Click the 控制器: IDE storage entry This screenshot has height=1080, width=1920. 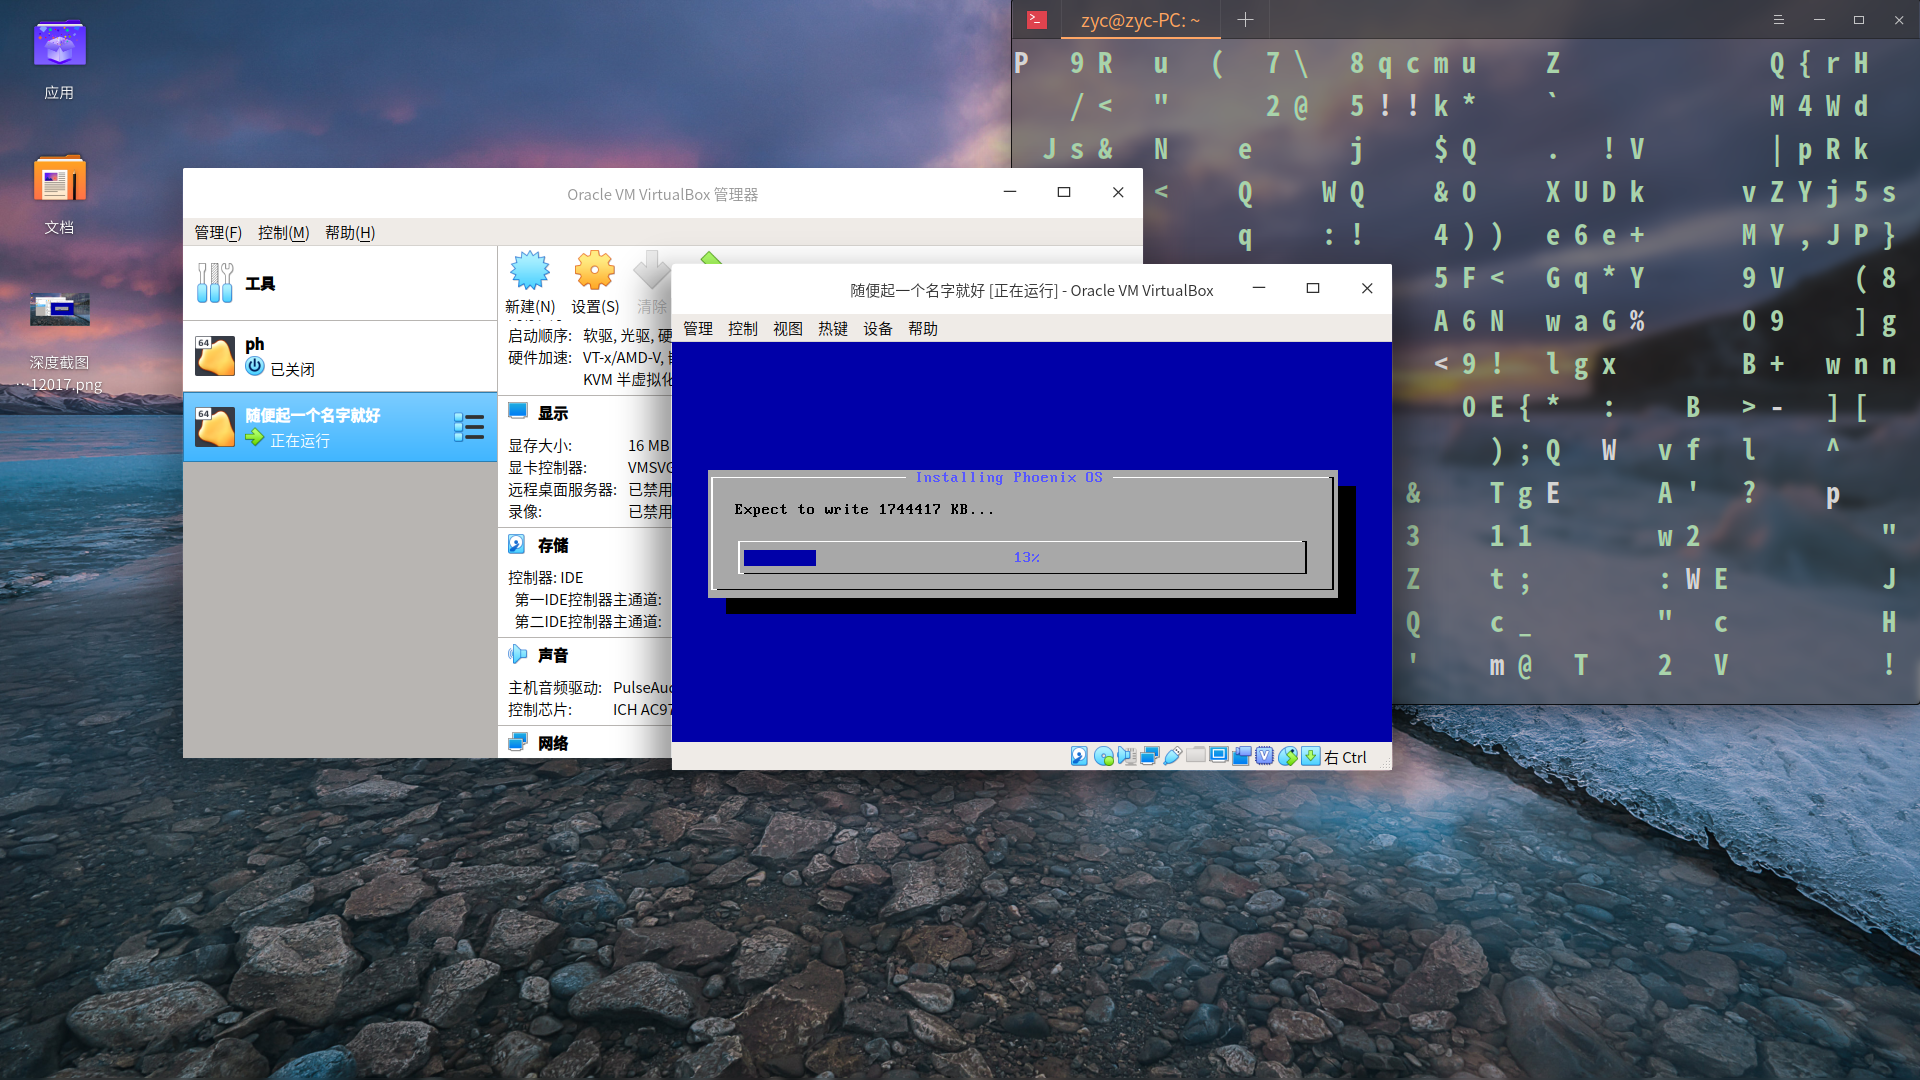click(x=545, y=577)
